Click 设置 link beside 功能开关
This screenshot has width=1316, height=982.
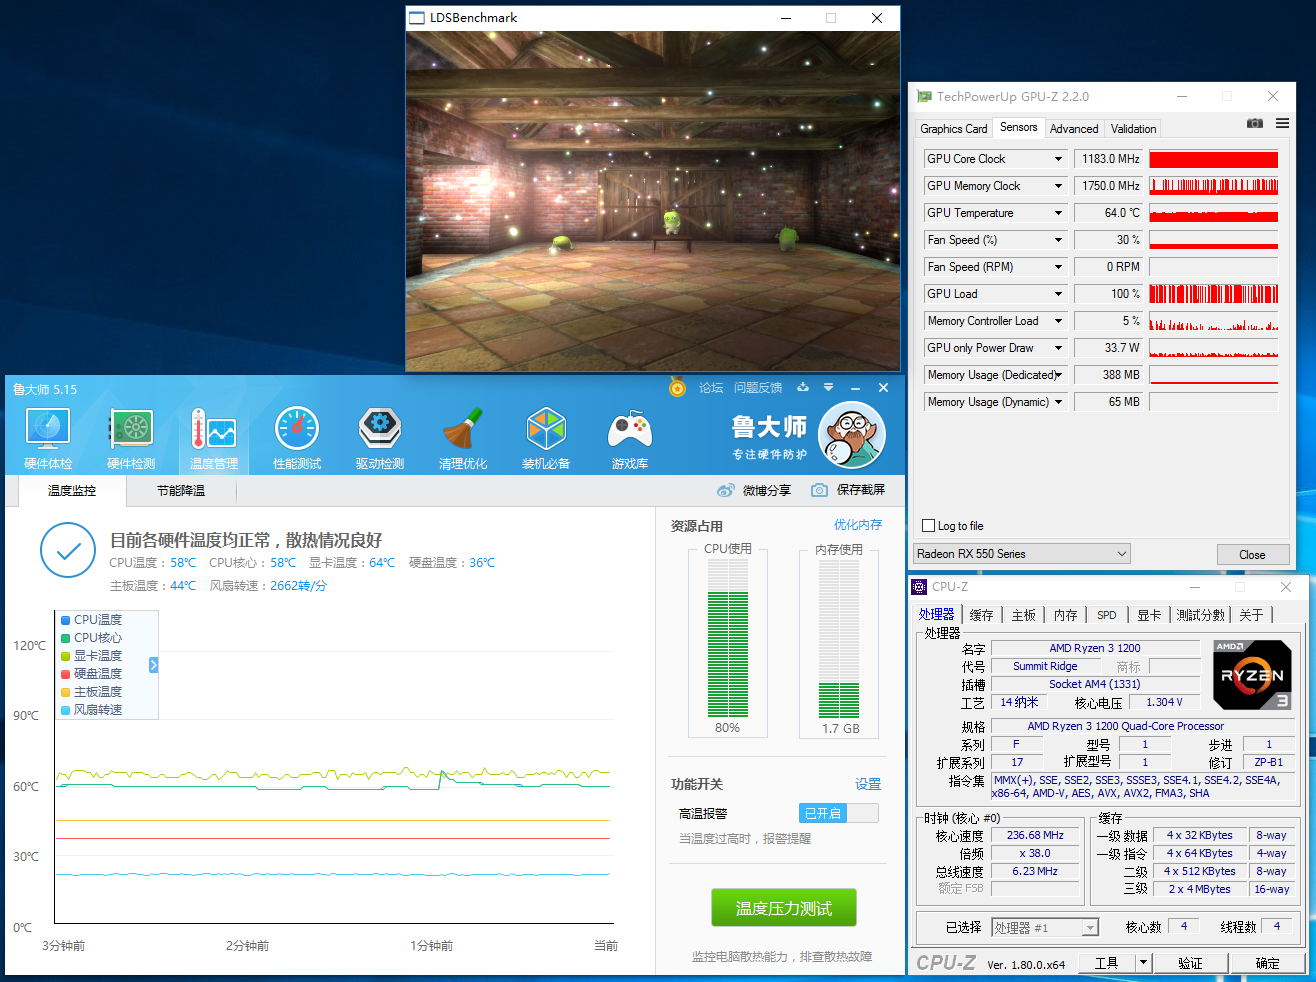[868, 784]
